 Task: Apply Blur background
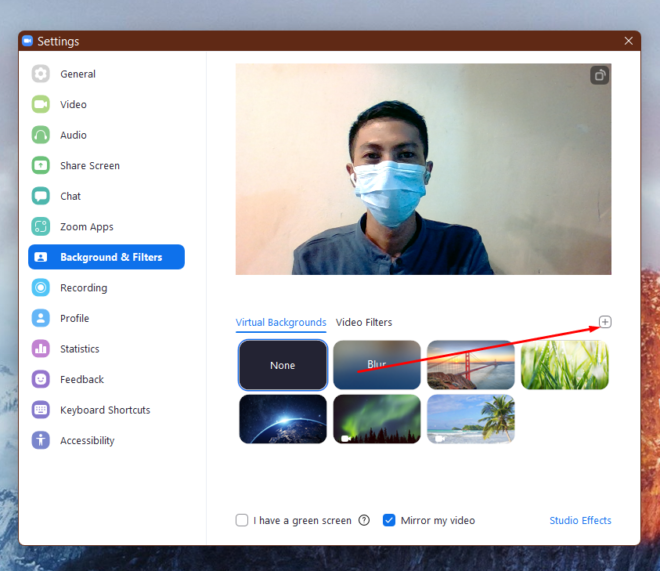(x=377, y=365)
